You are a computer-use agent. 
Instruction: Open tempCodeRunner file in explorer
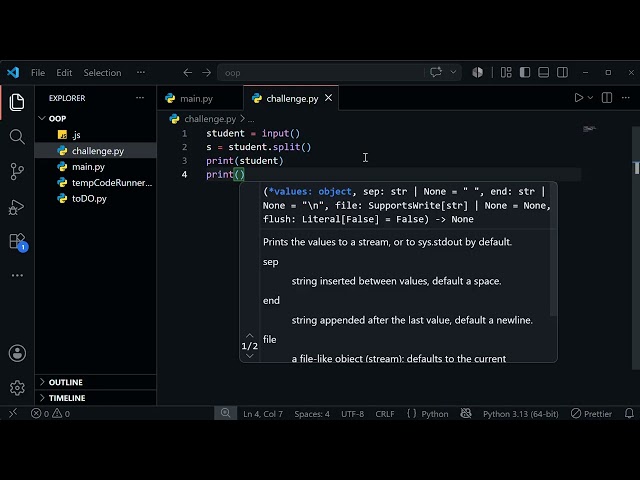pos(96,182)
